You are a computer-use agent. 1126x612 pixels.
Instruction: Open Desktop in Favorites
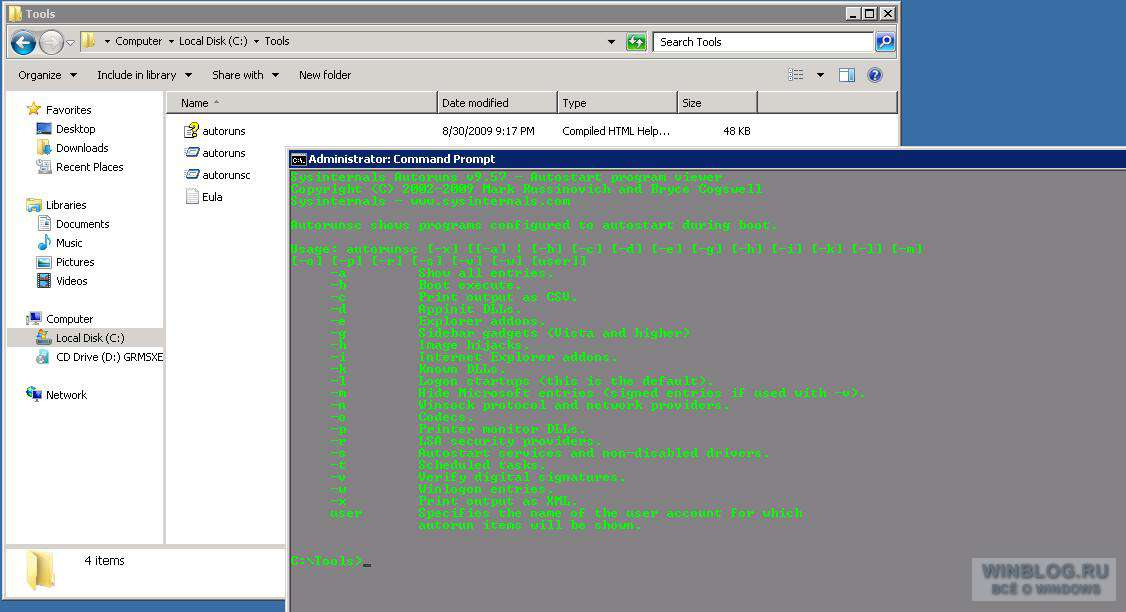pos(75,129)
